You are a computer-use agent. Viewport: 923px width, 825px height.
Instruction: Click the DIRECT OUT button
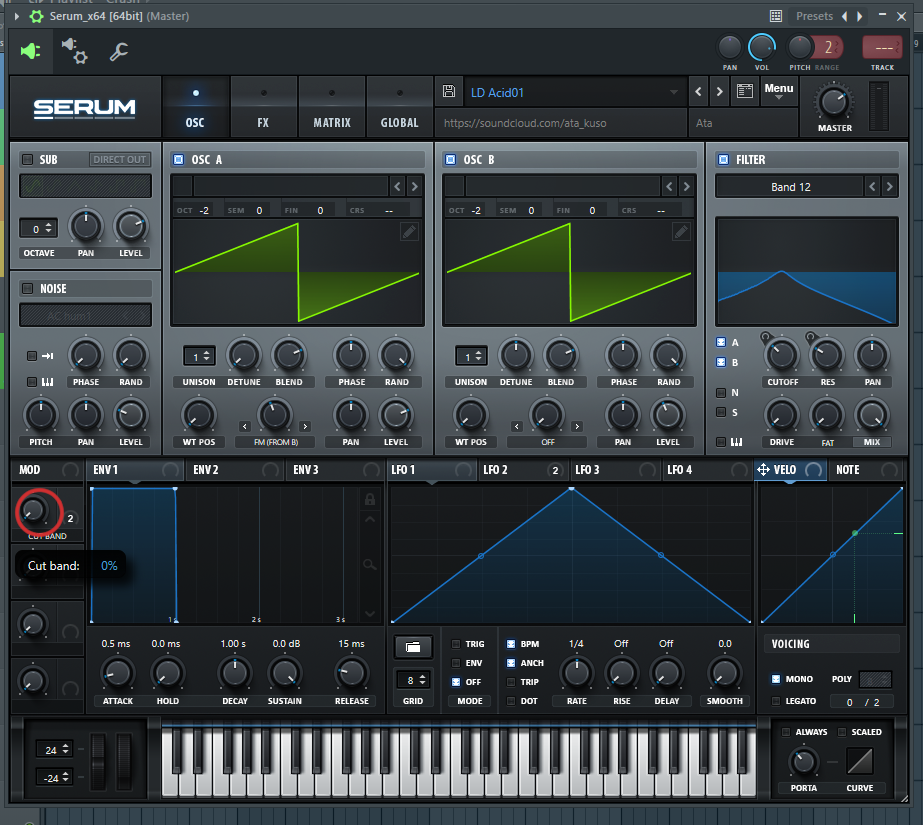click(x=119, y=159)
